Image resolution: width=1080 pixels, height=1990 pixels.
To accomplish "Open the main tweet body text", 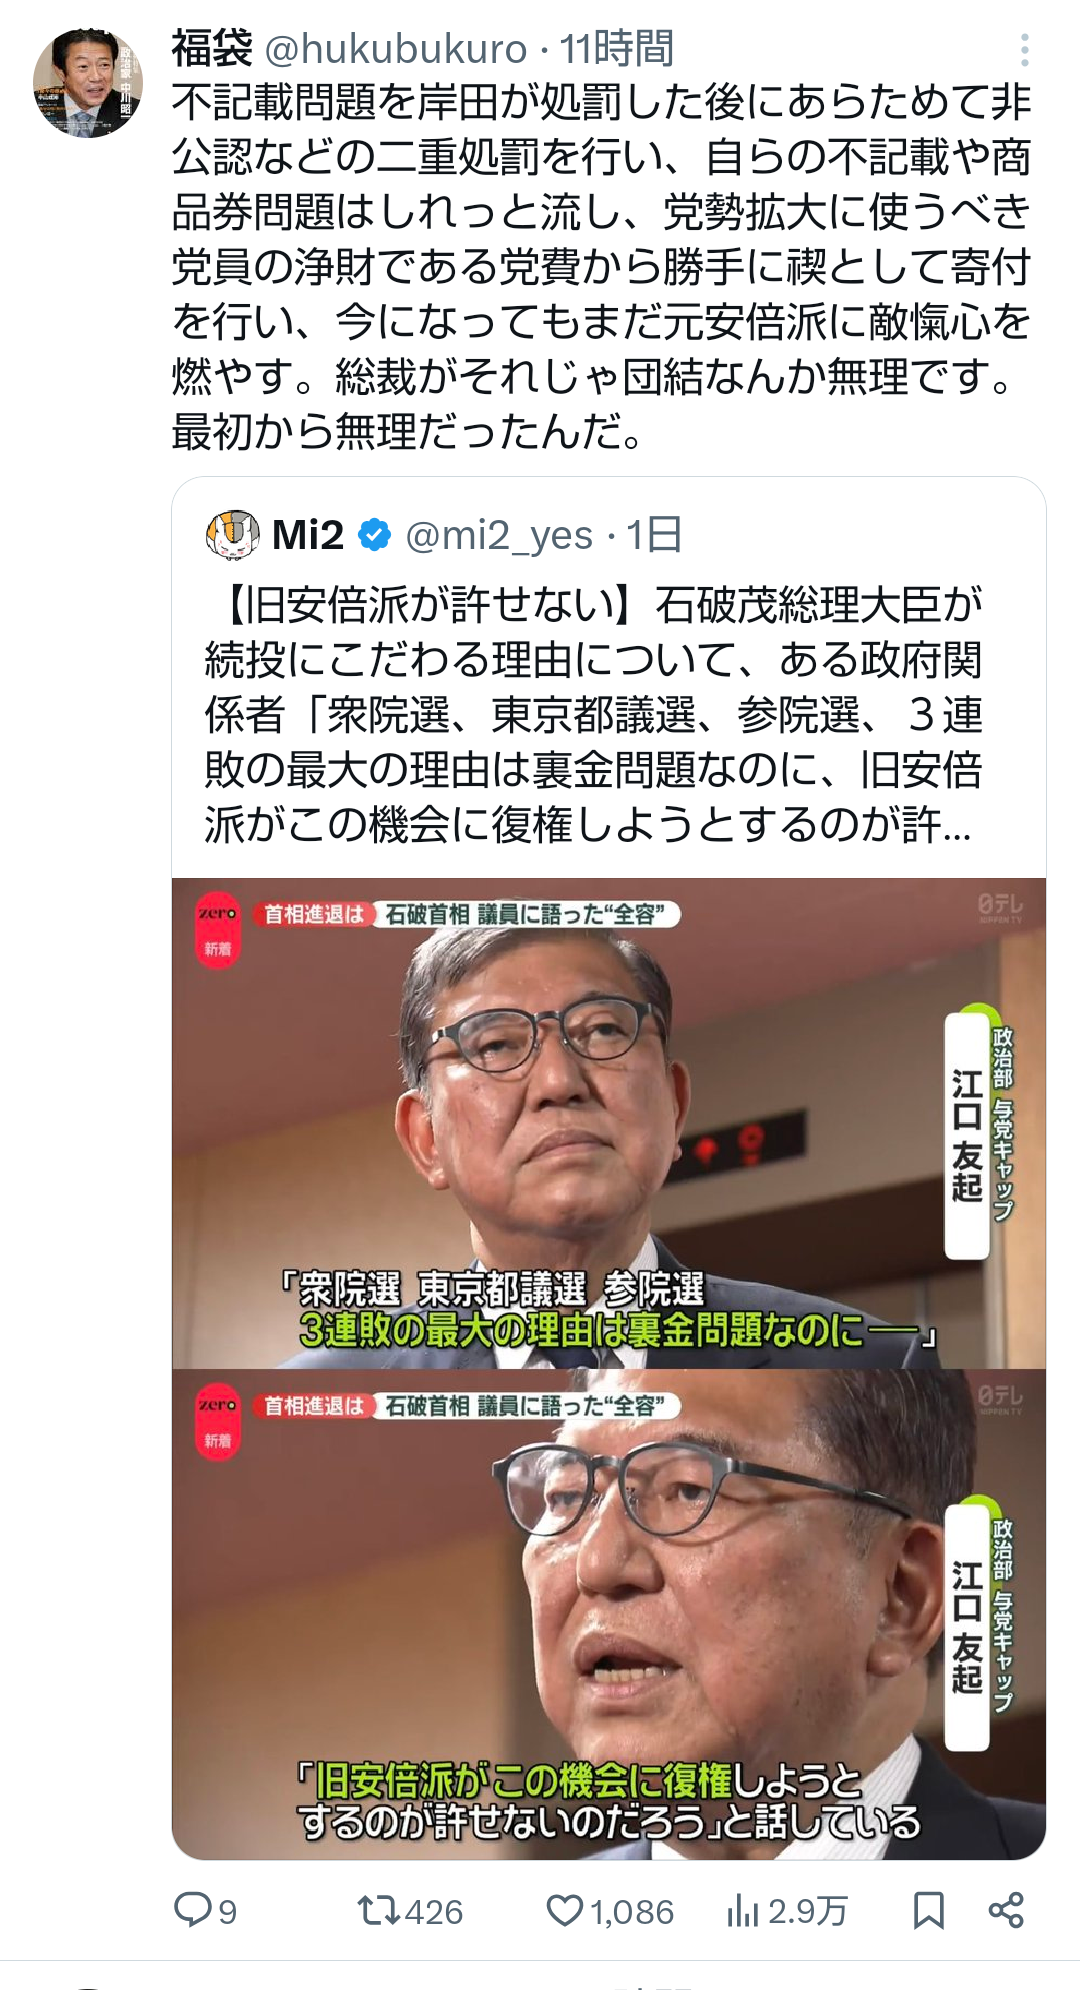I will (x=602, y=267).
